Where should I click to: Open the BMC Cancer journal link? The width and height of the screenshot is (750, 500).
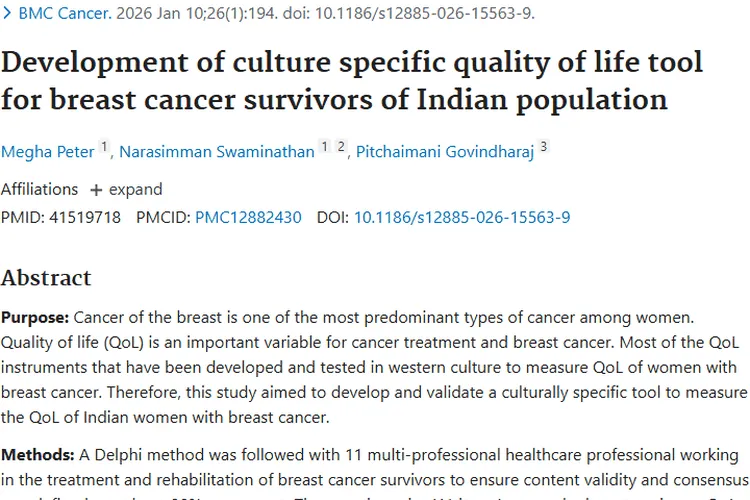[x=64, y=14]
